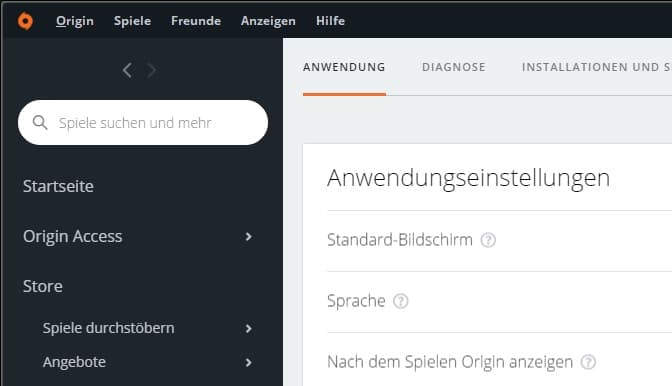Open the Store section
Image resolution: width=672 pixels, height=386 pixels.
point(43,286)
